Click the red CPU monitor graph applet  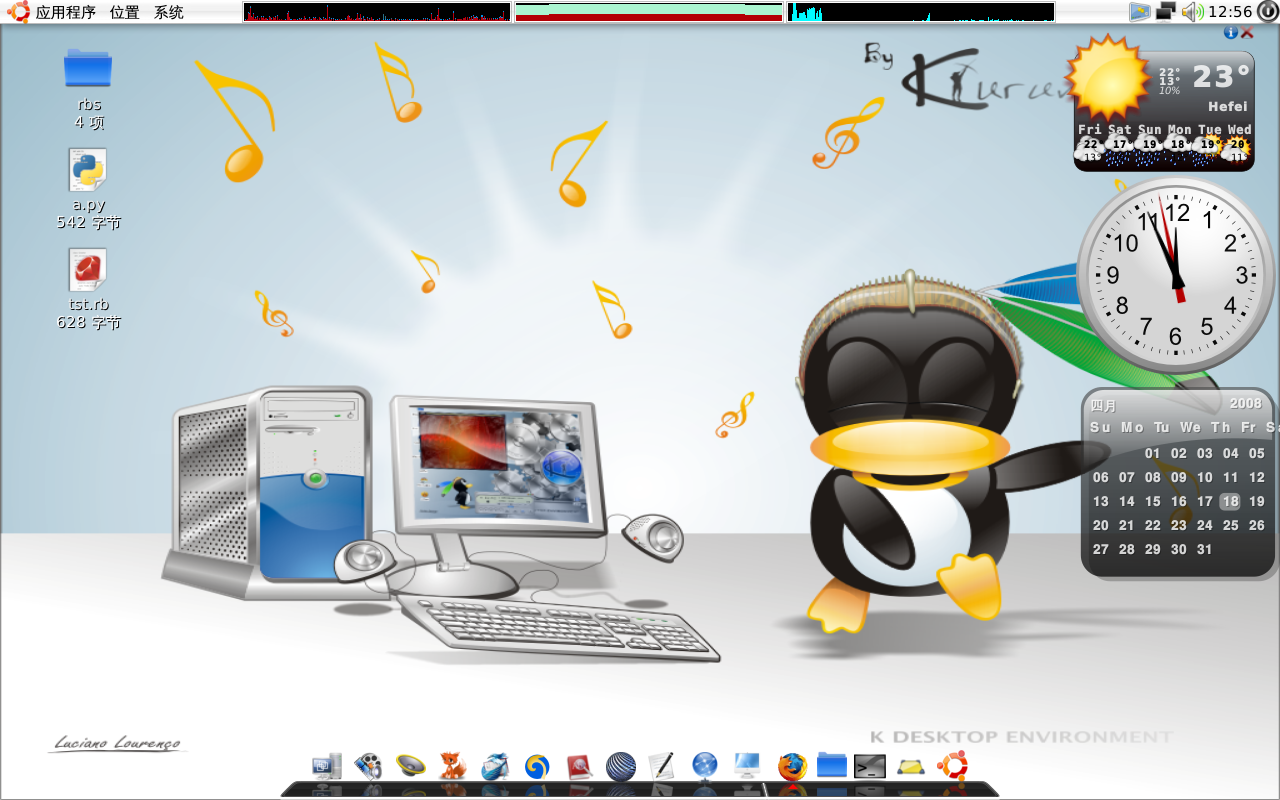377,12
